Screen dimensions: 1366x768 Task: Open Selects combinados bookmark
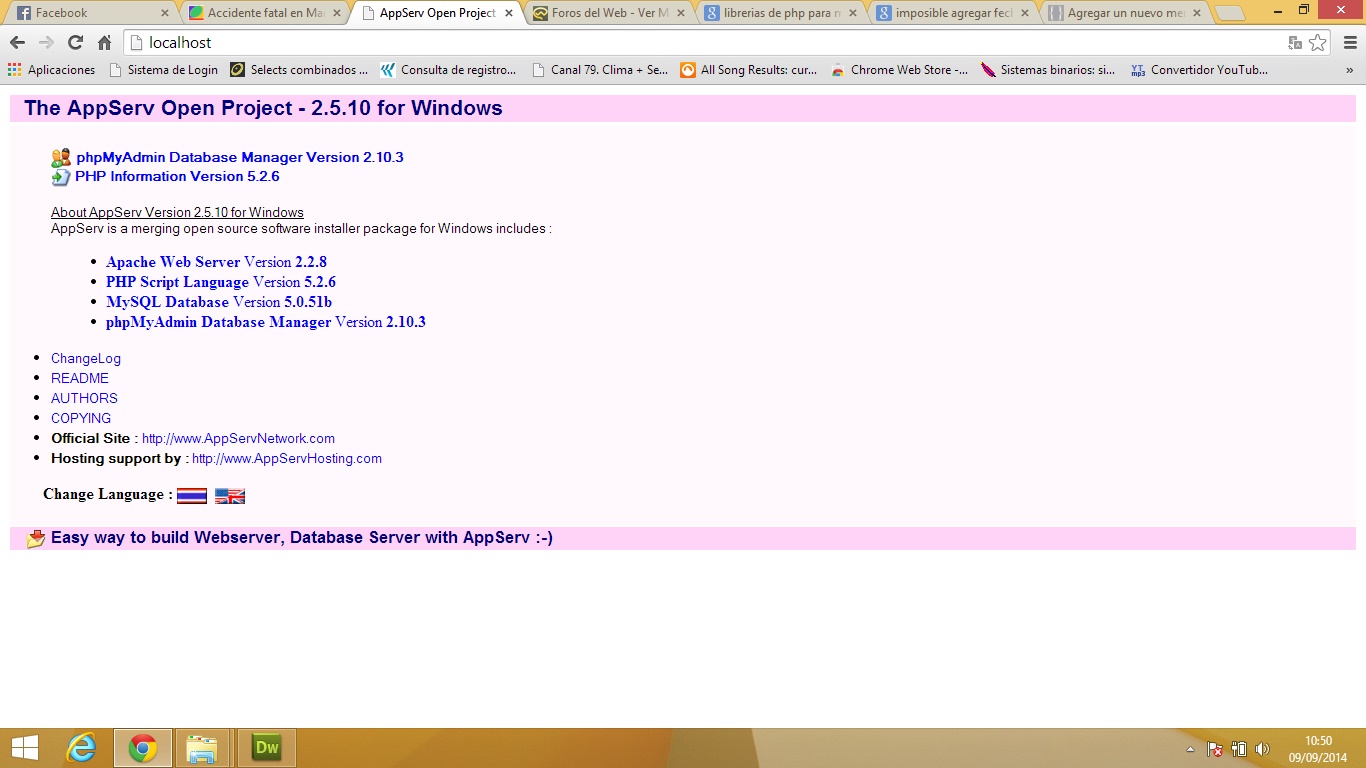tap(299, 70)
